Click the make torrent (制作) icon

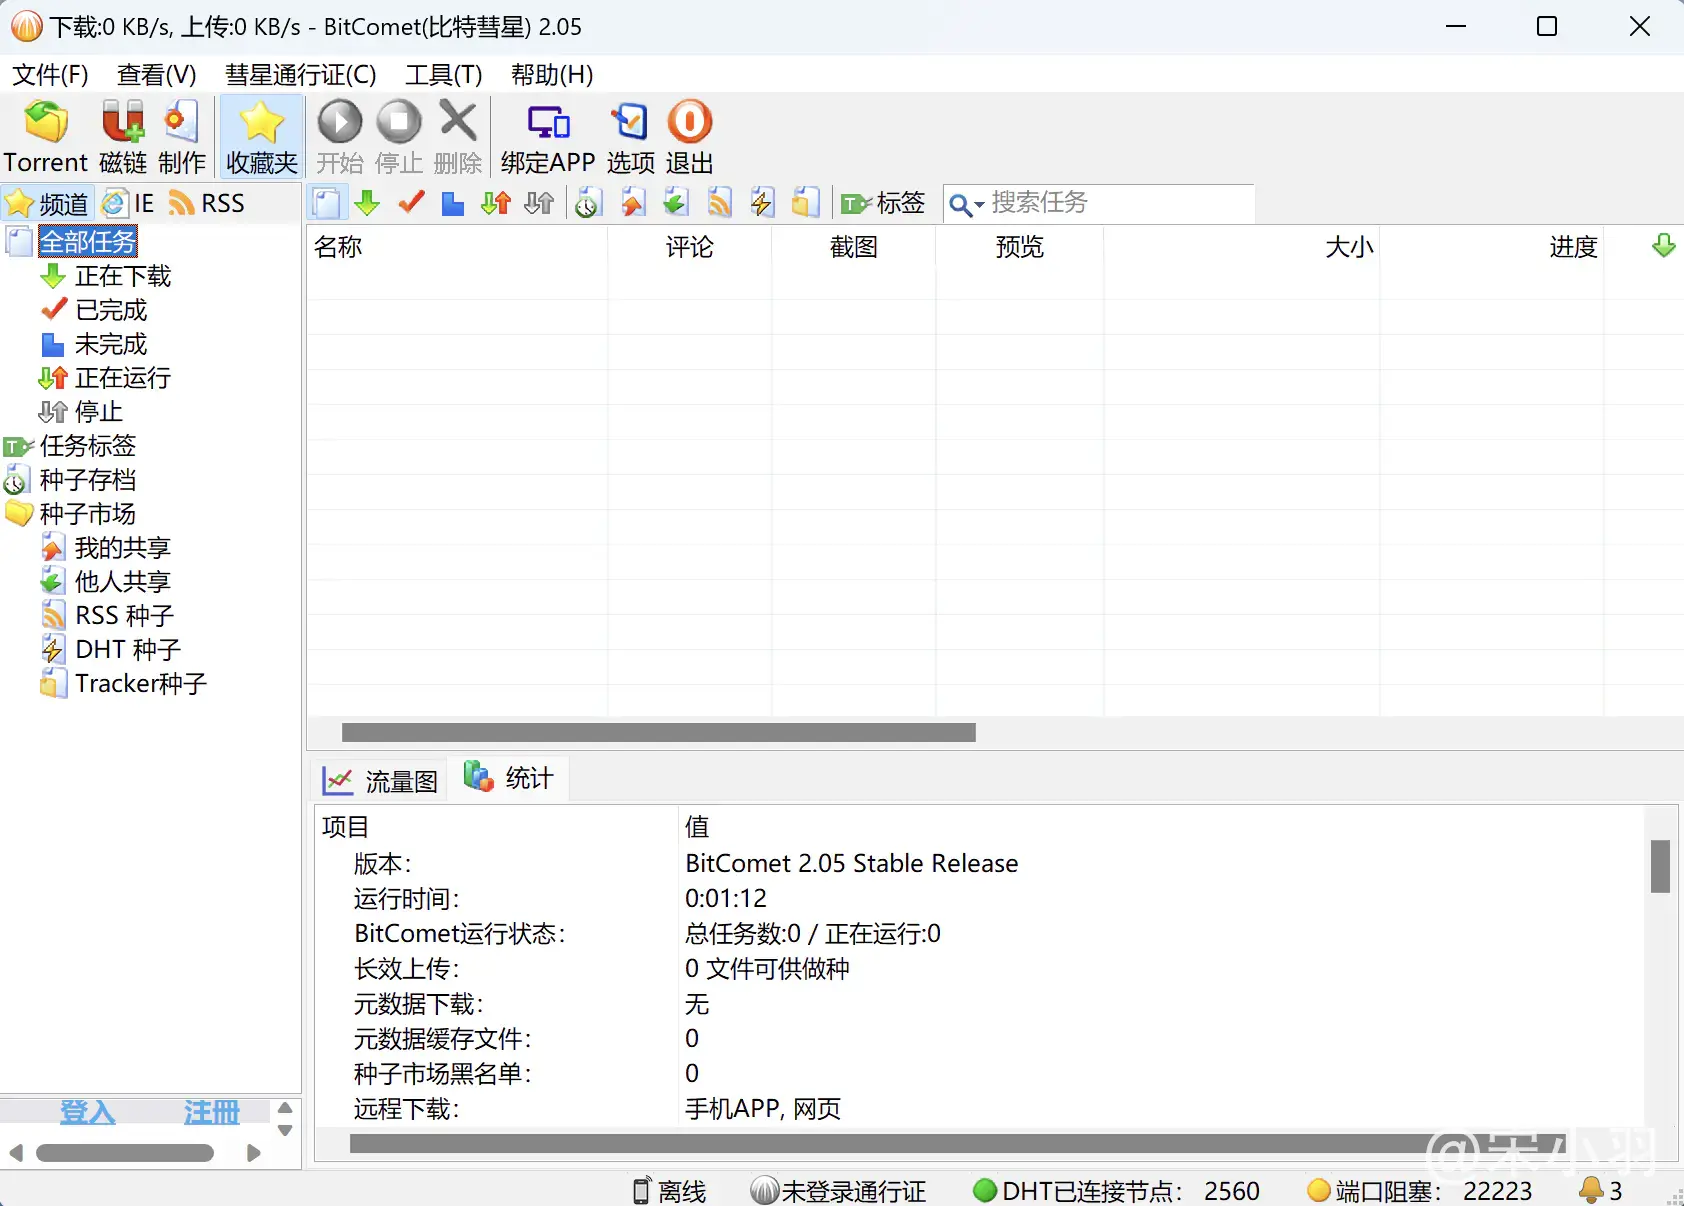point(181,124)
